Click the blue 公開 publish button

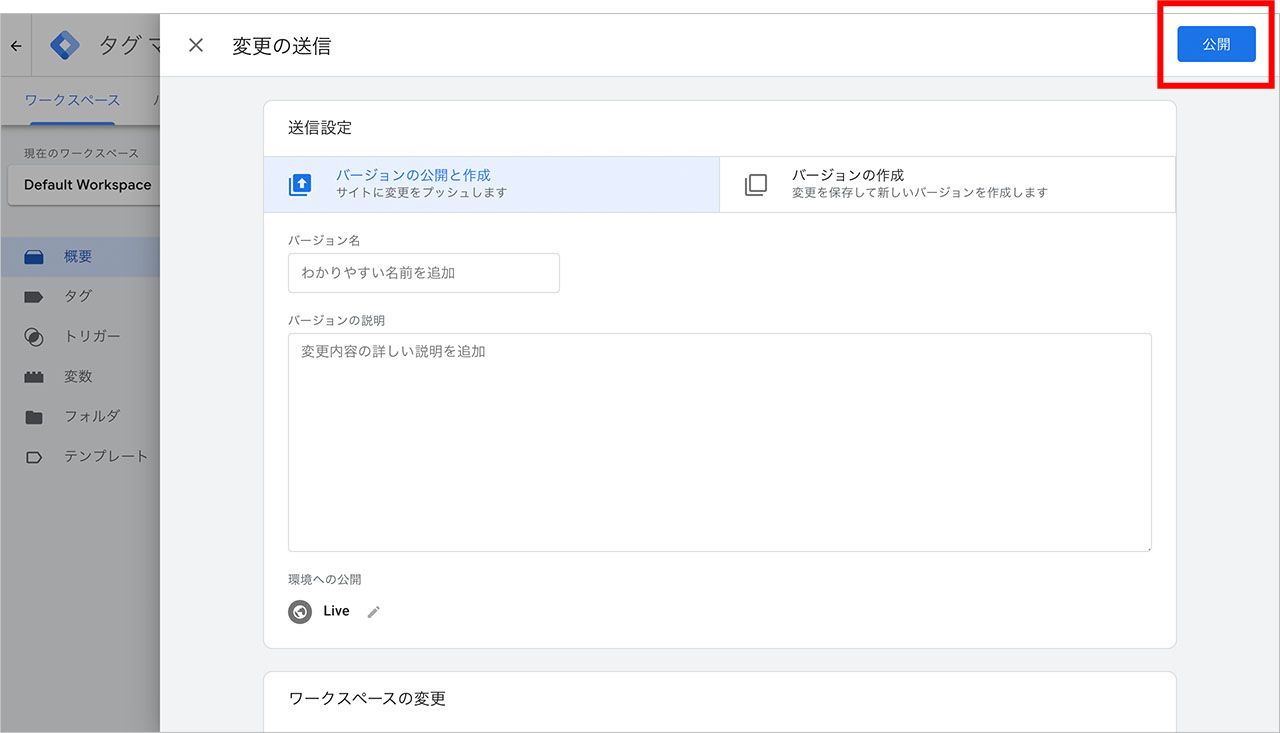[1217, 44]
